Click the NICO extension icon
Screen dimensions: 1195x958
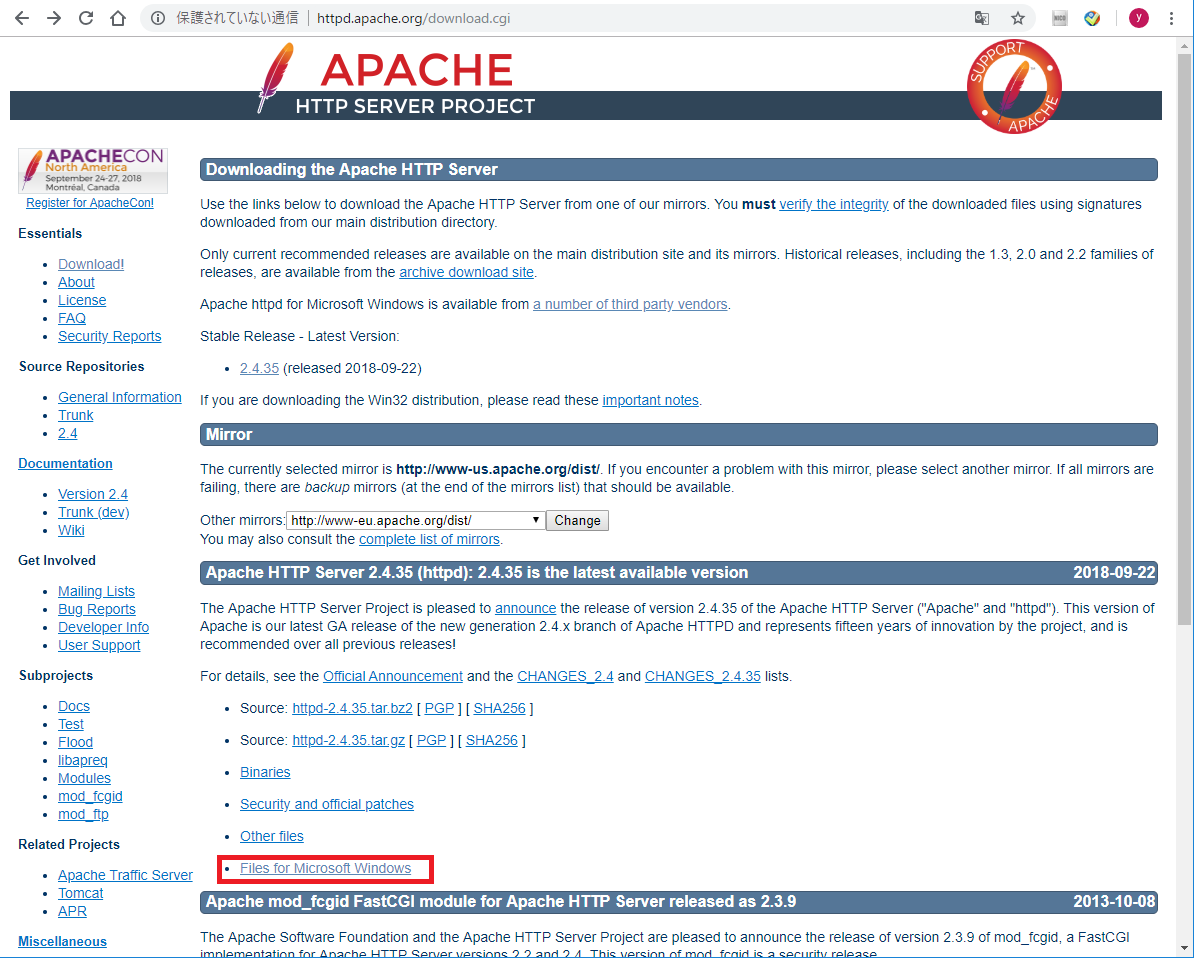point(1059,17)
